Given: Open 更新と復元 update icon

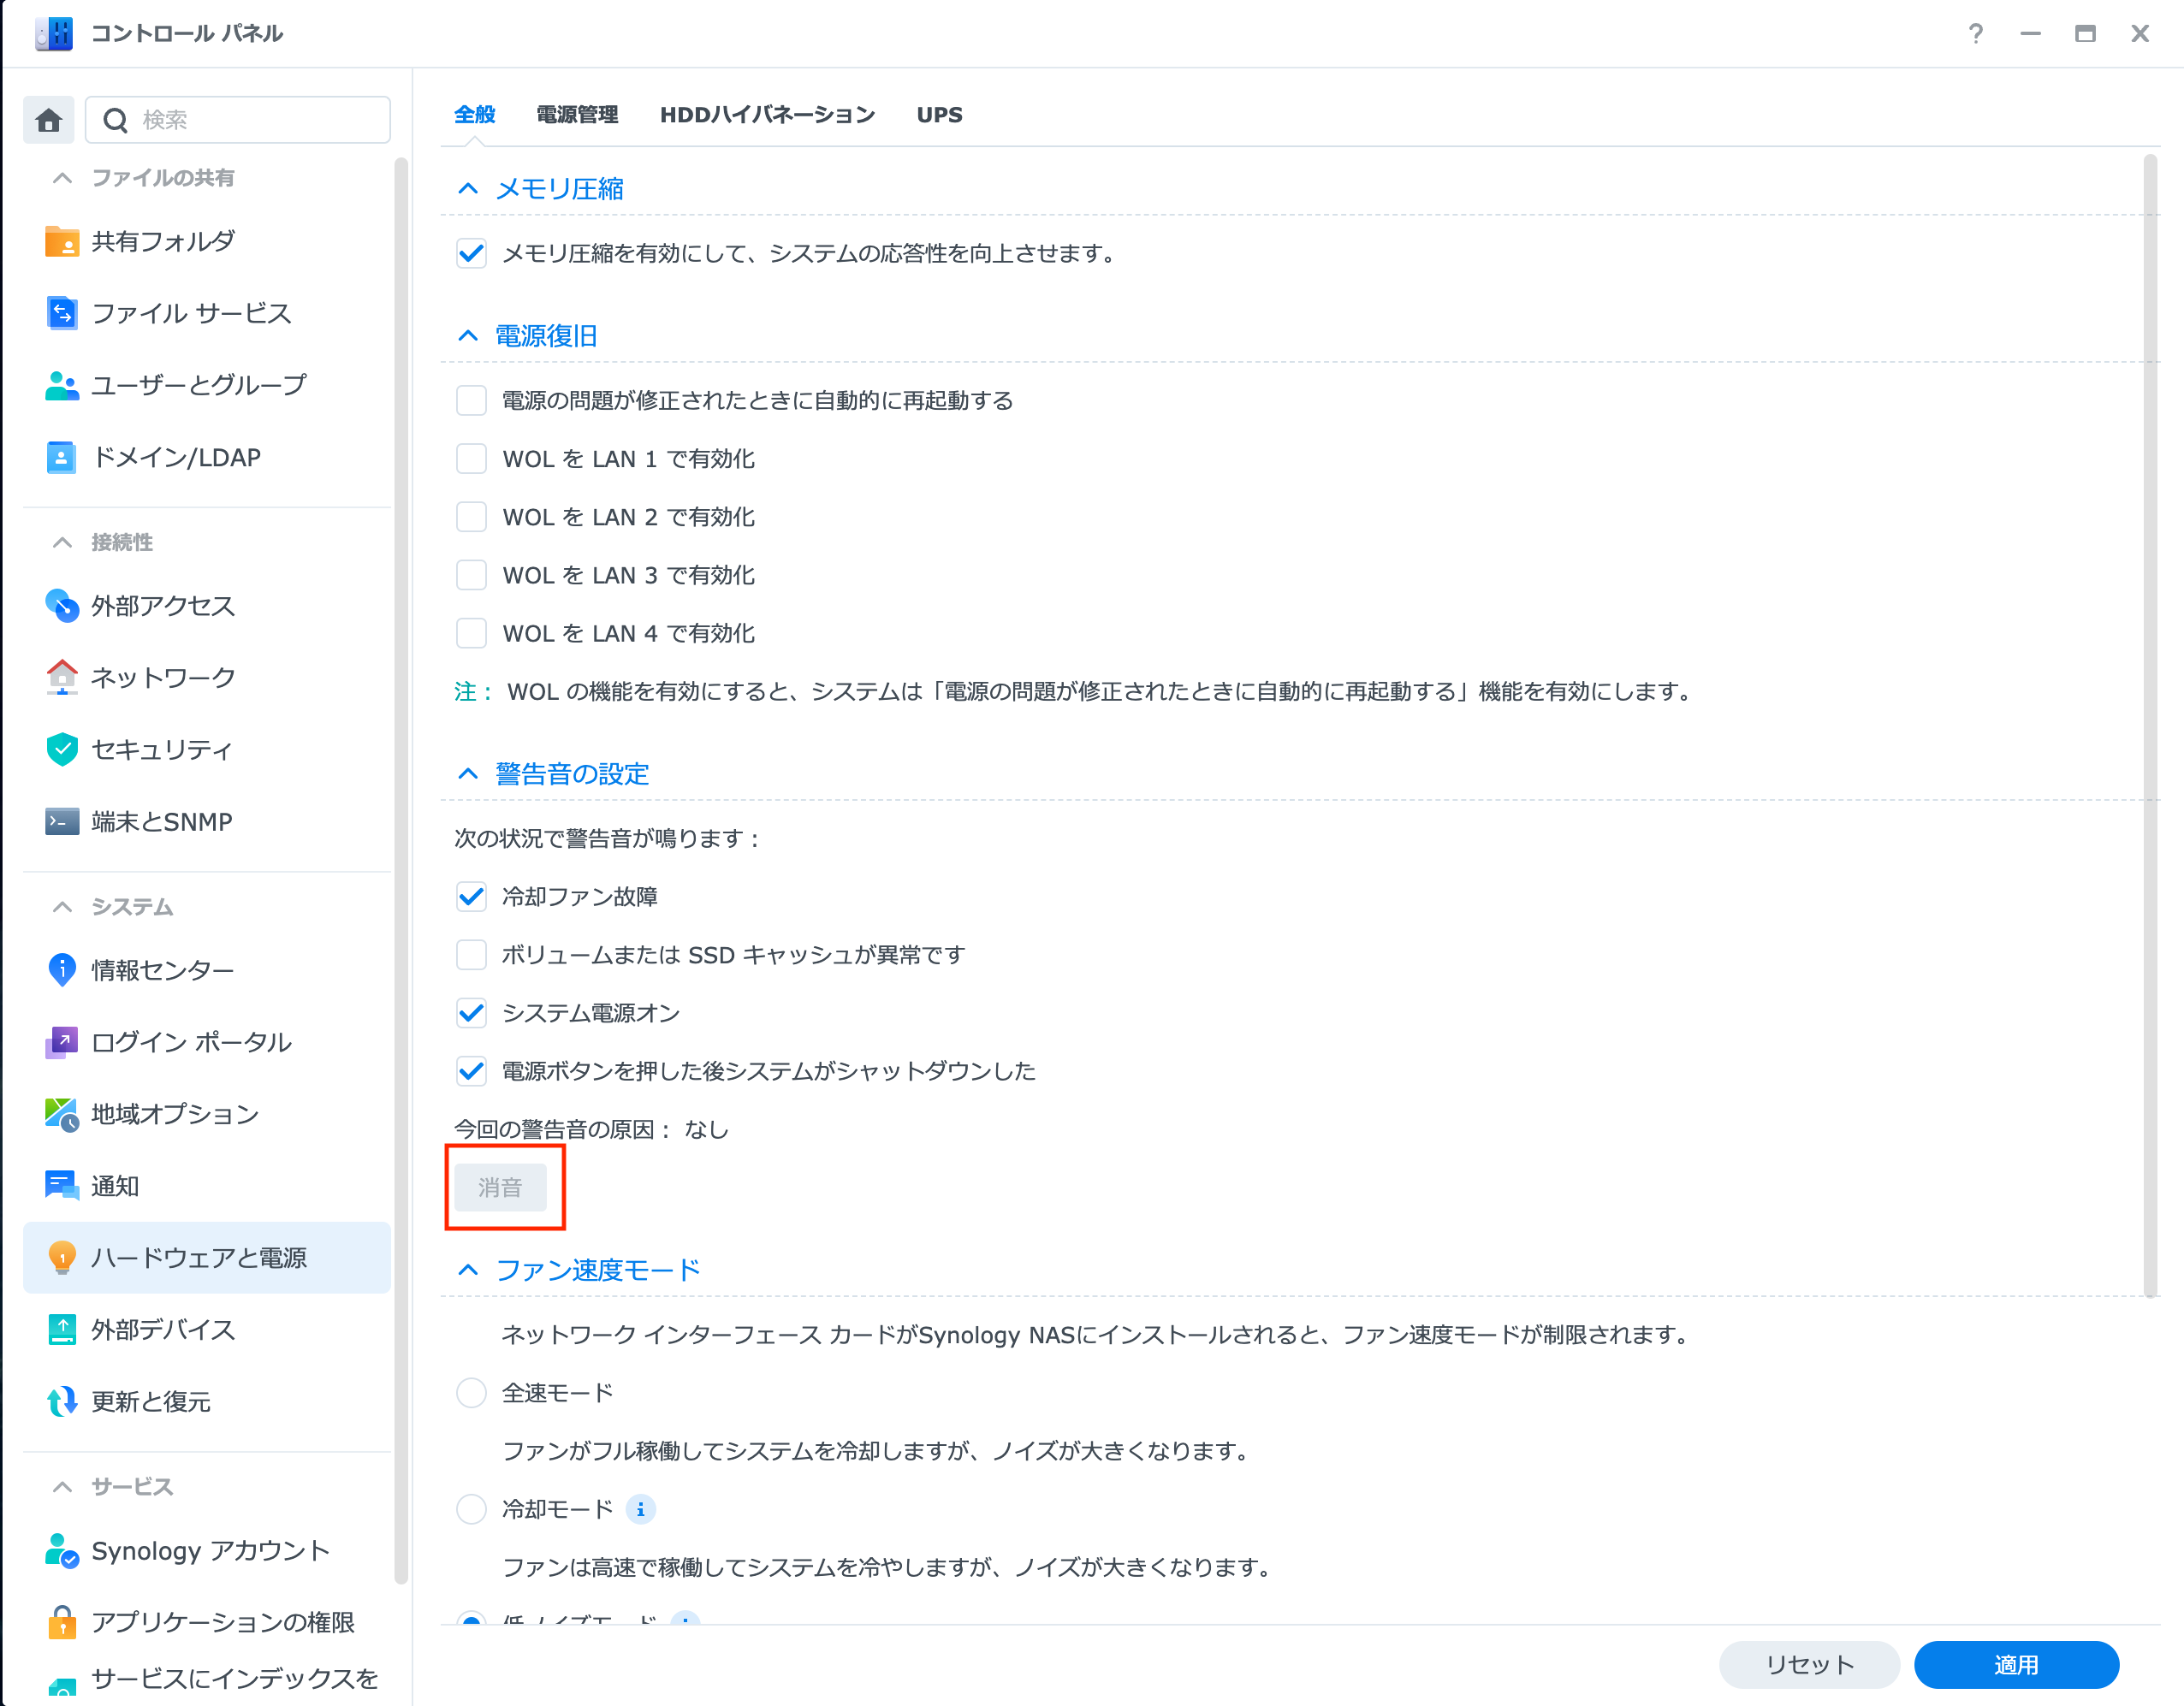Looking at the screenshot, I should click(x=62, y=1401).
